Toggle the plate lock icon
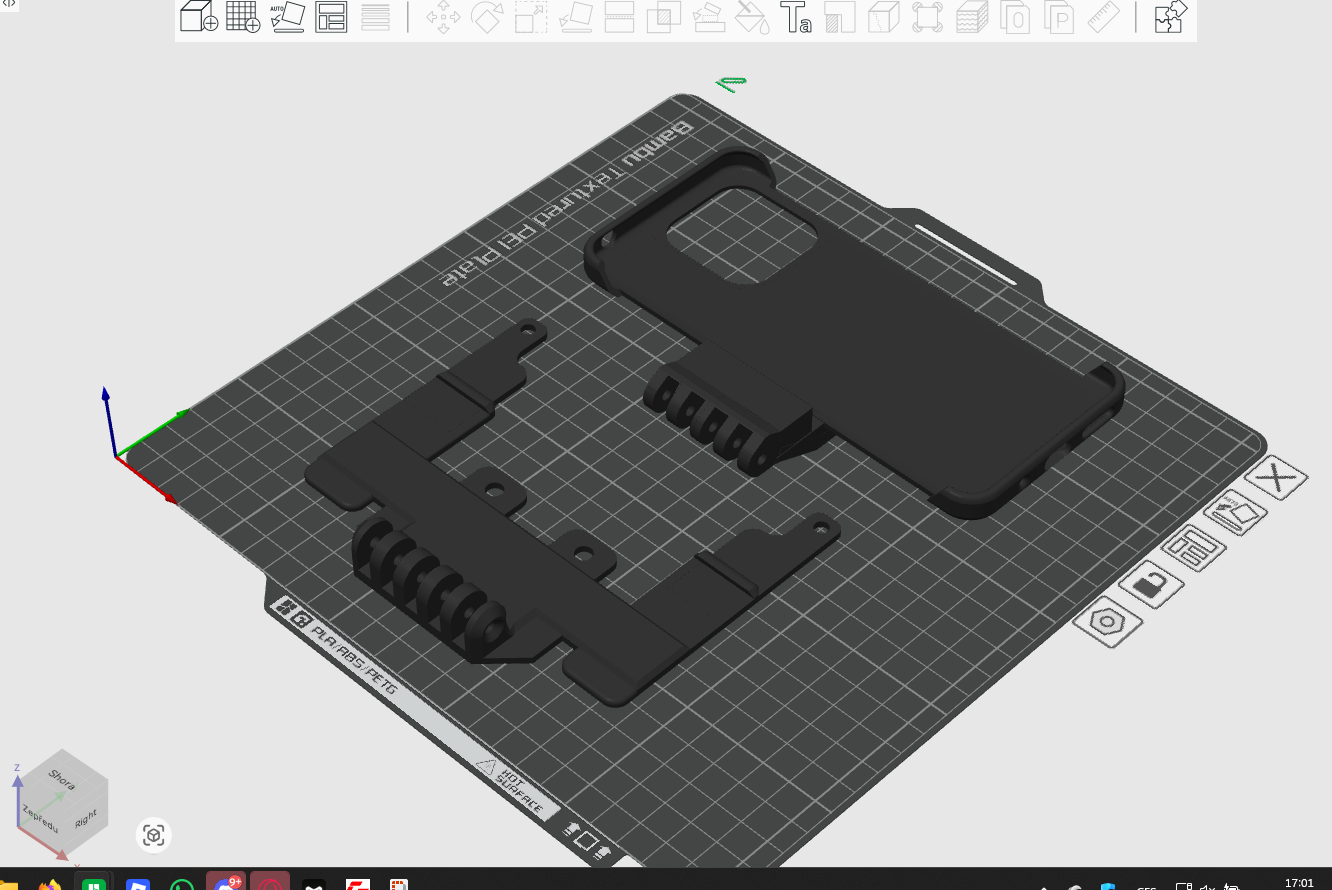The height and width of the screenshot is (890, 1332). [1151, 585]
